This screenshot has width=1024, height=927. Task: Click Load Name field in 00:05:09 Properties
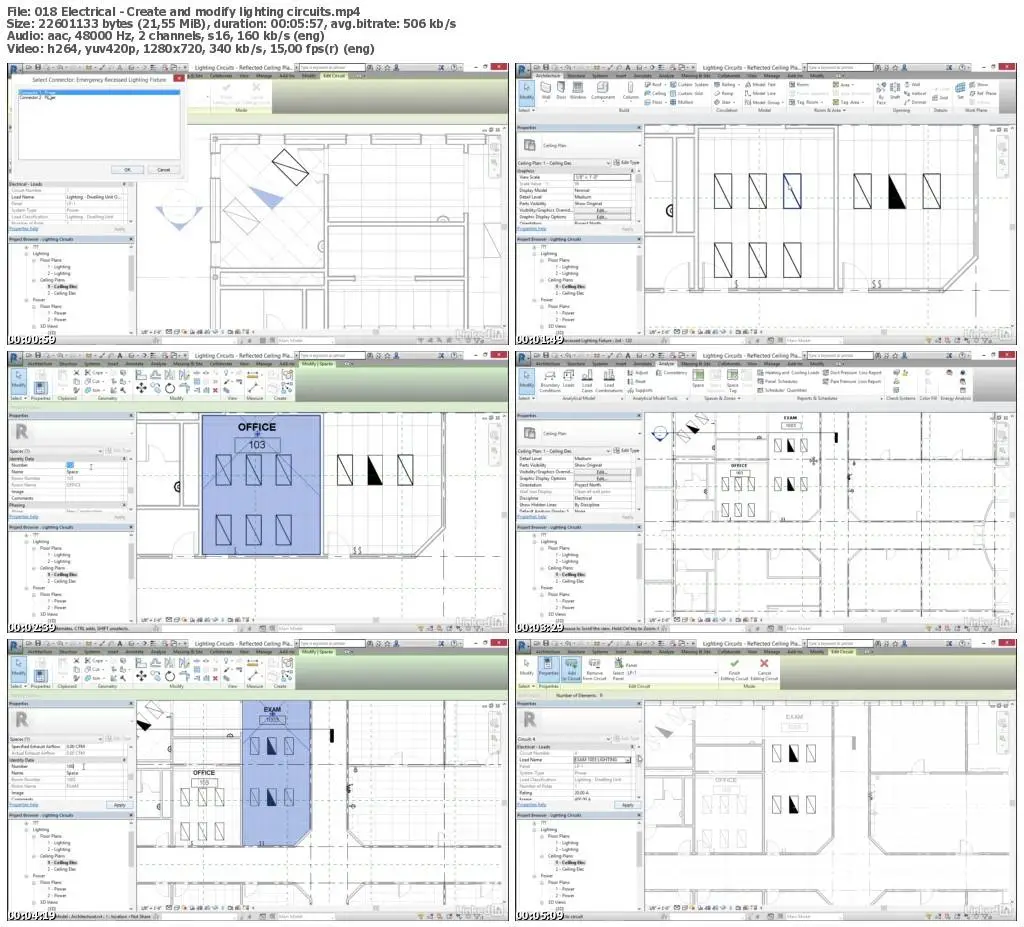coord(603,760)
